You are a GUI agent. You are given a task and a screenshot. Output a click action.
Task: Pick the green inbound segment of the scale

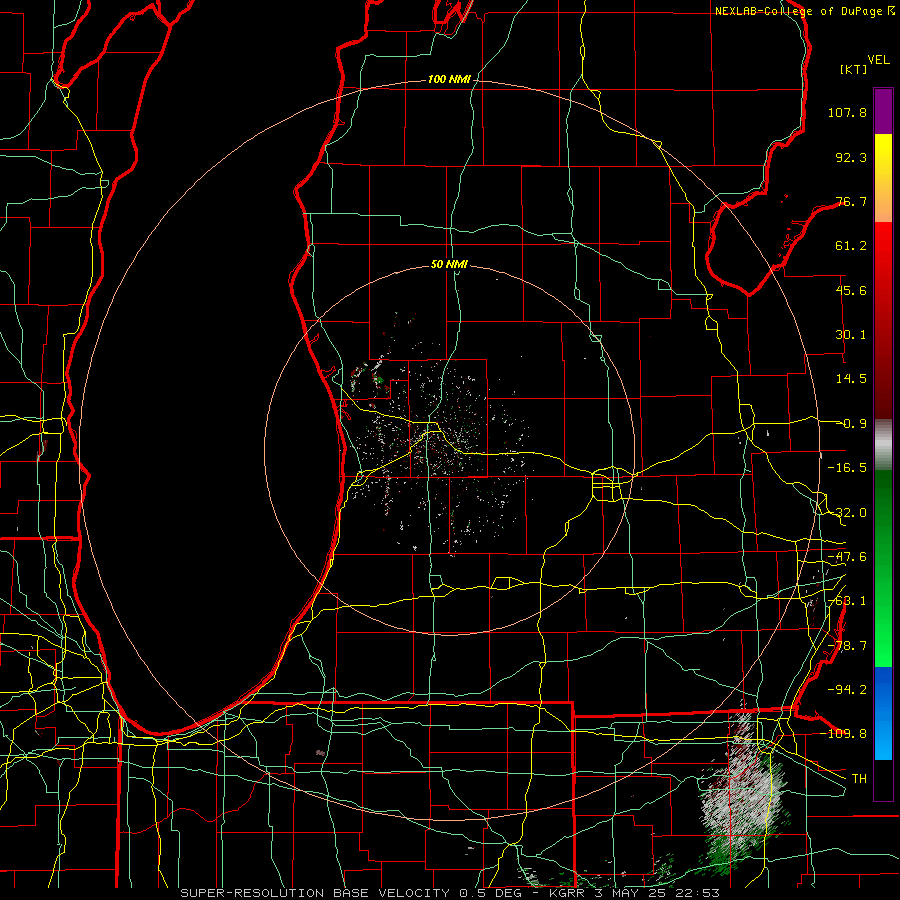(x=883, y=568)
